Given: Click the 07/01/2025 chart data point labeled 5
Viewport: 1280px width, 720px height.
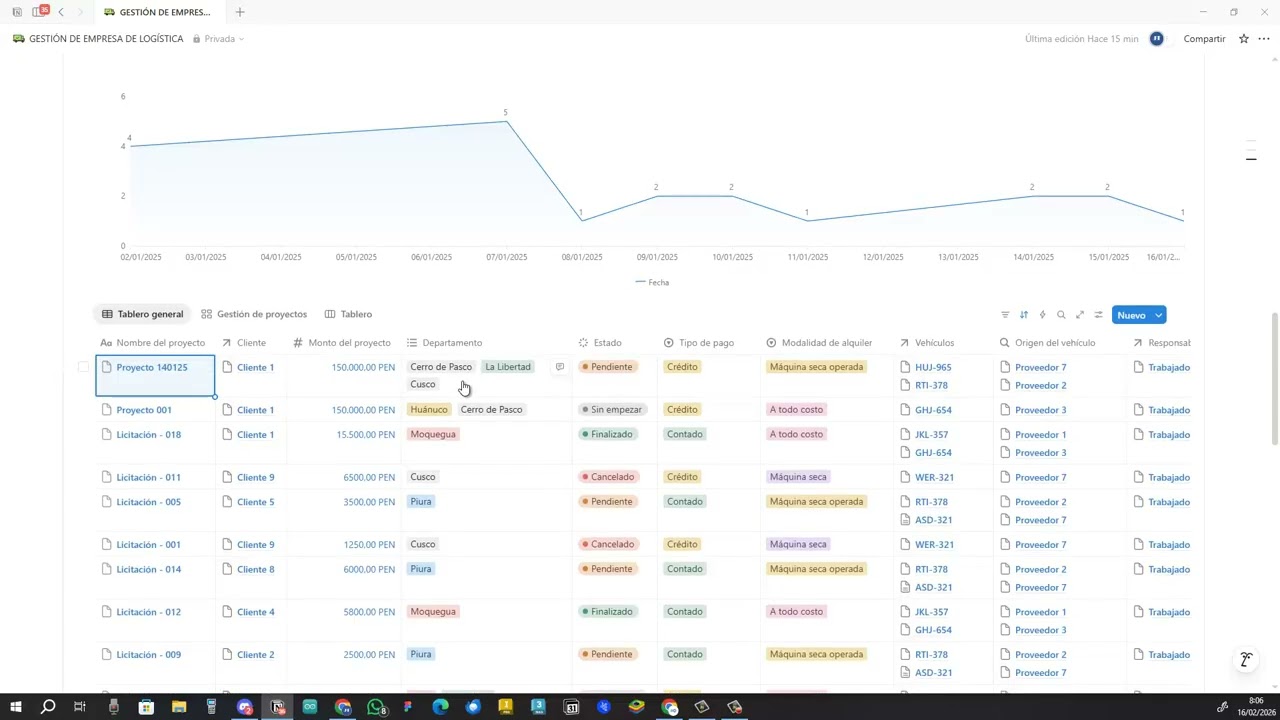Looking at the screenshot, I should click(x=506, y=122).
